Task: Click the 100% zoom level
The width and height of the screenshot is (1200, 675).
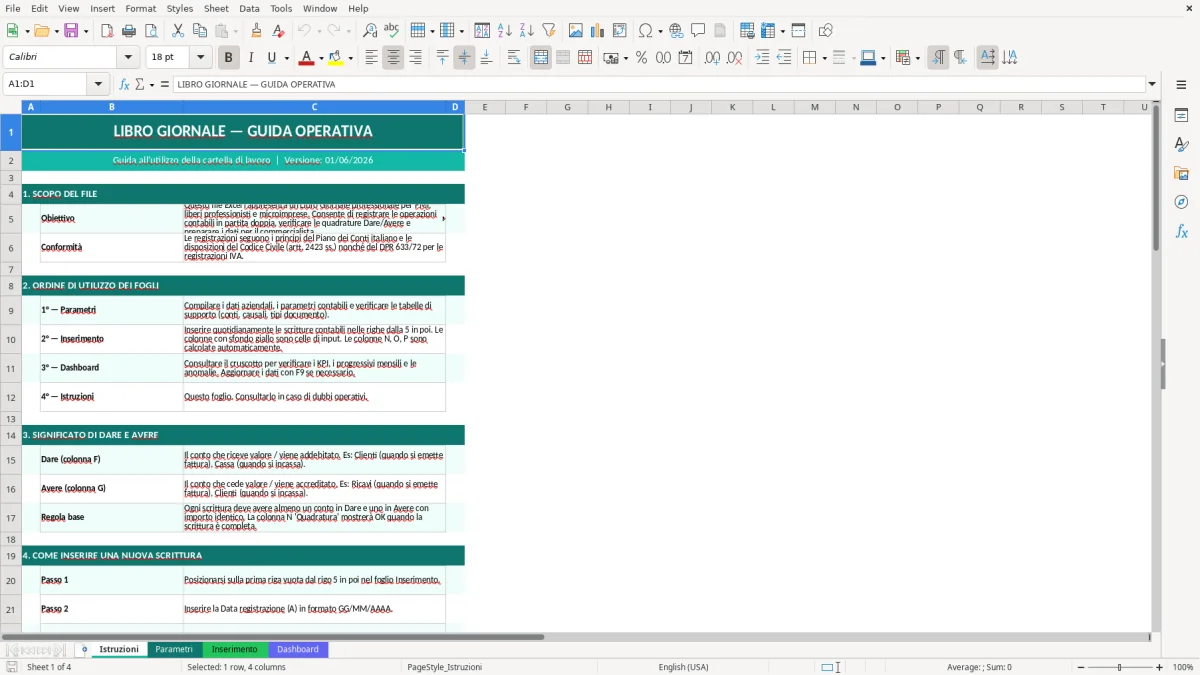Action: coord(1183,667)
